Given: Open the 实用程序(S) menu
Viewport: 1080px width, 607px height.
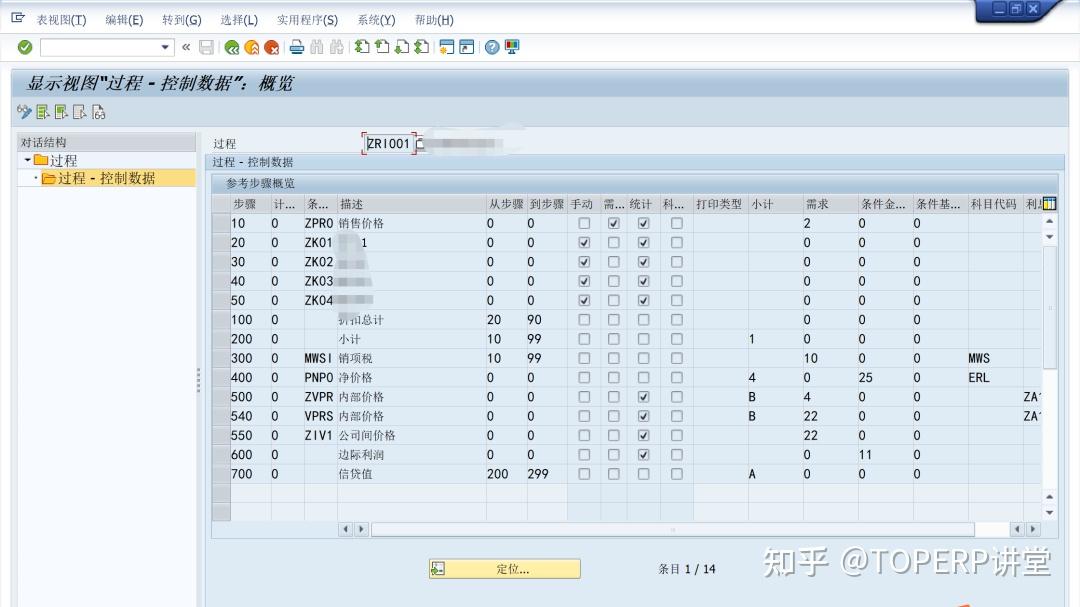Looking at the screenshot, I should click(x=307, y=20).
